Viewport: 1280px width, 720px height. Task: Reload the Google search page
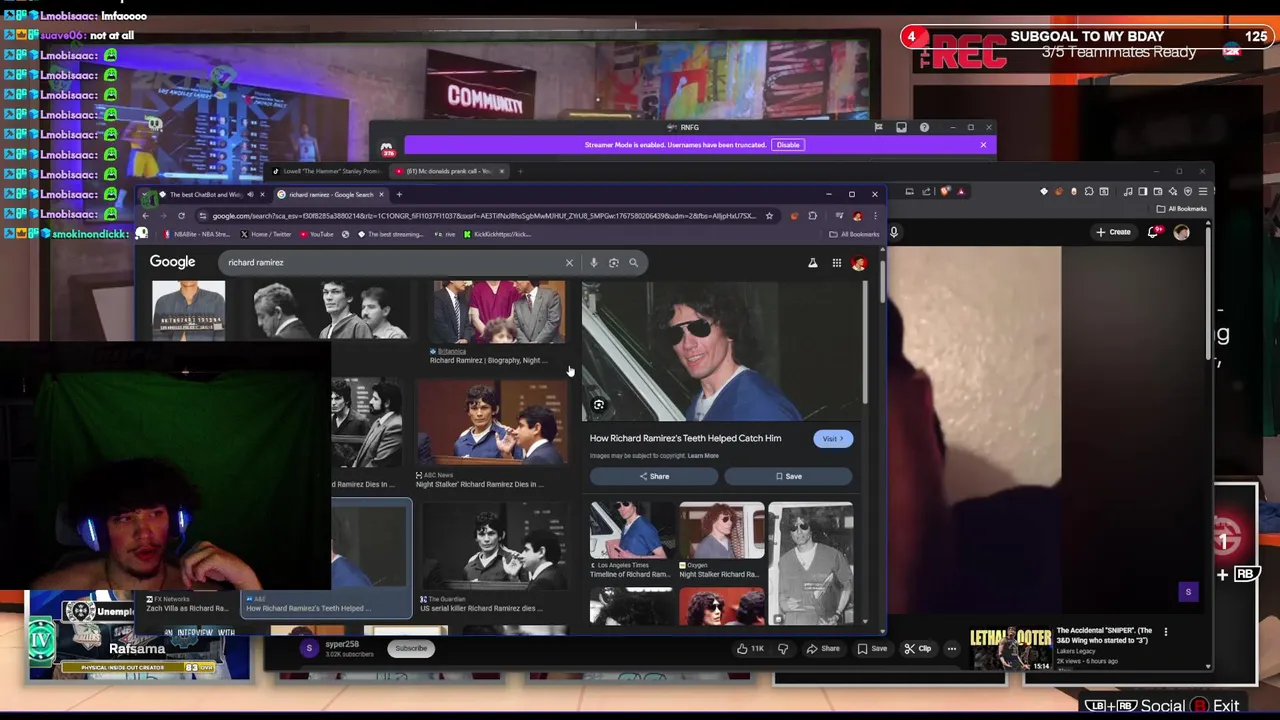coord(181,216)
